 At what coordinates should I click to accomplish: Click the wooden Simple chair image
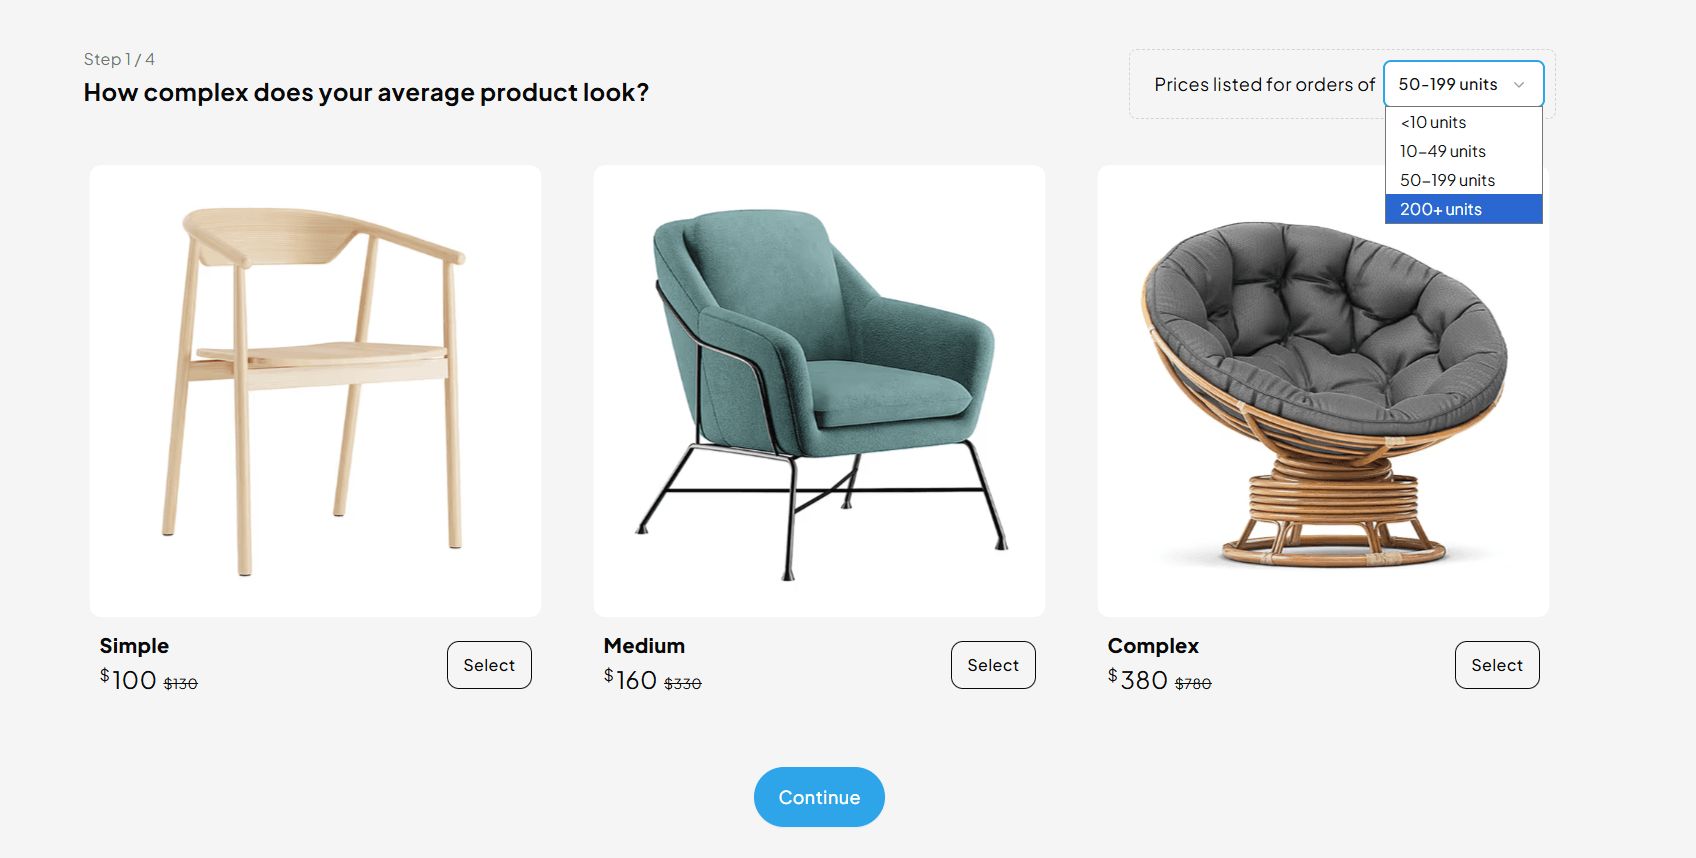(315, 390)
